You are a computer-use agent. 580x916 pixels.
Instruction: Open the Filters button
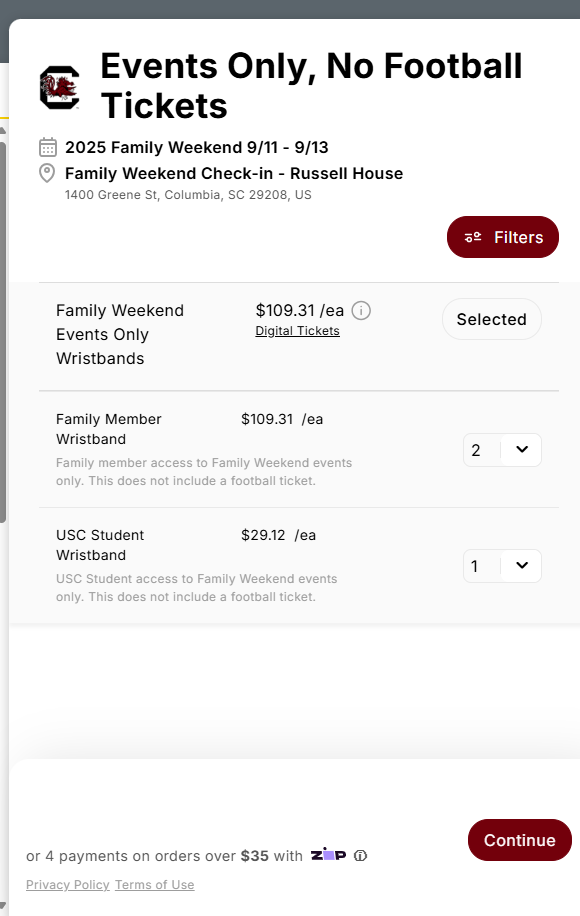point(503,237)
